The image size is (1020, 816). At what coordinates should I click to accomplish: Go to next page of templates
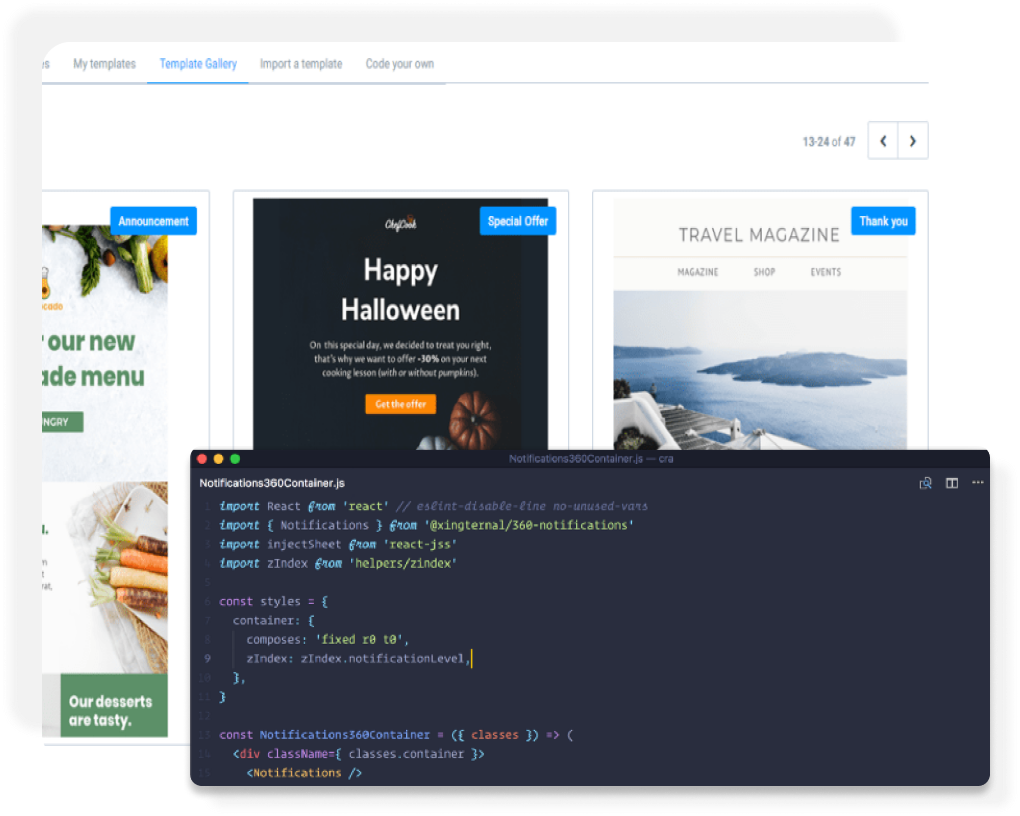pos(912,142)
